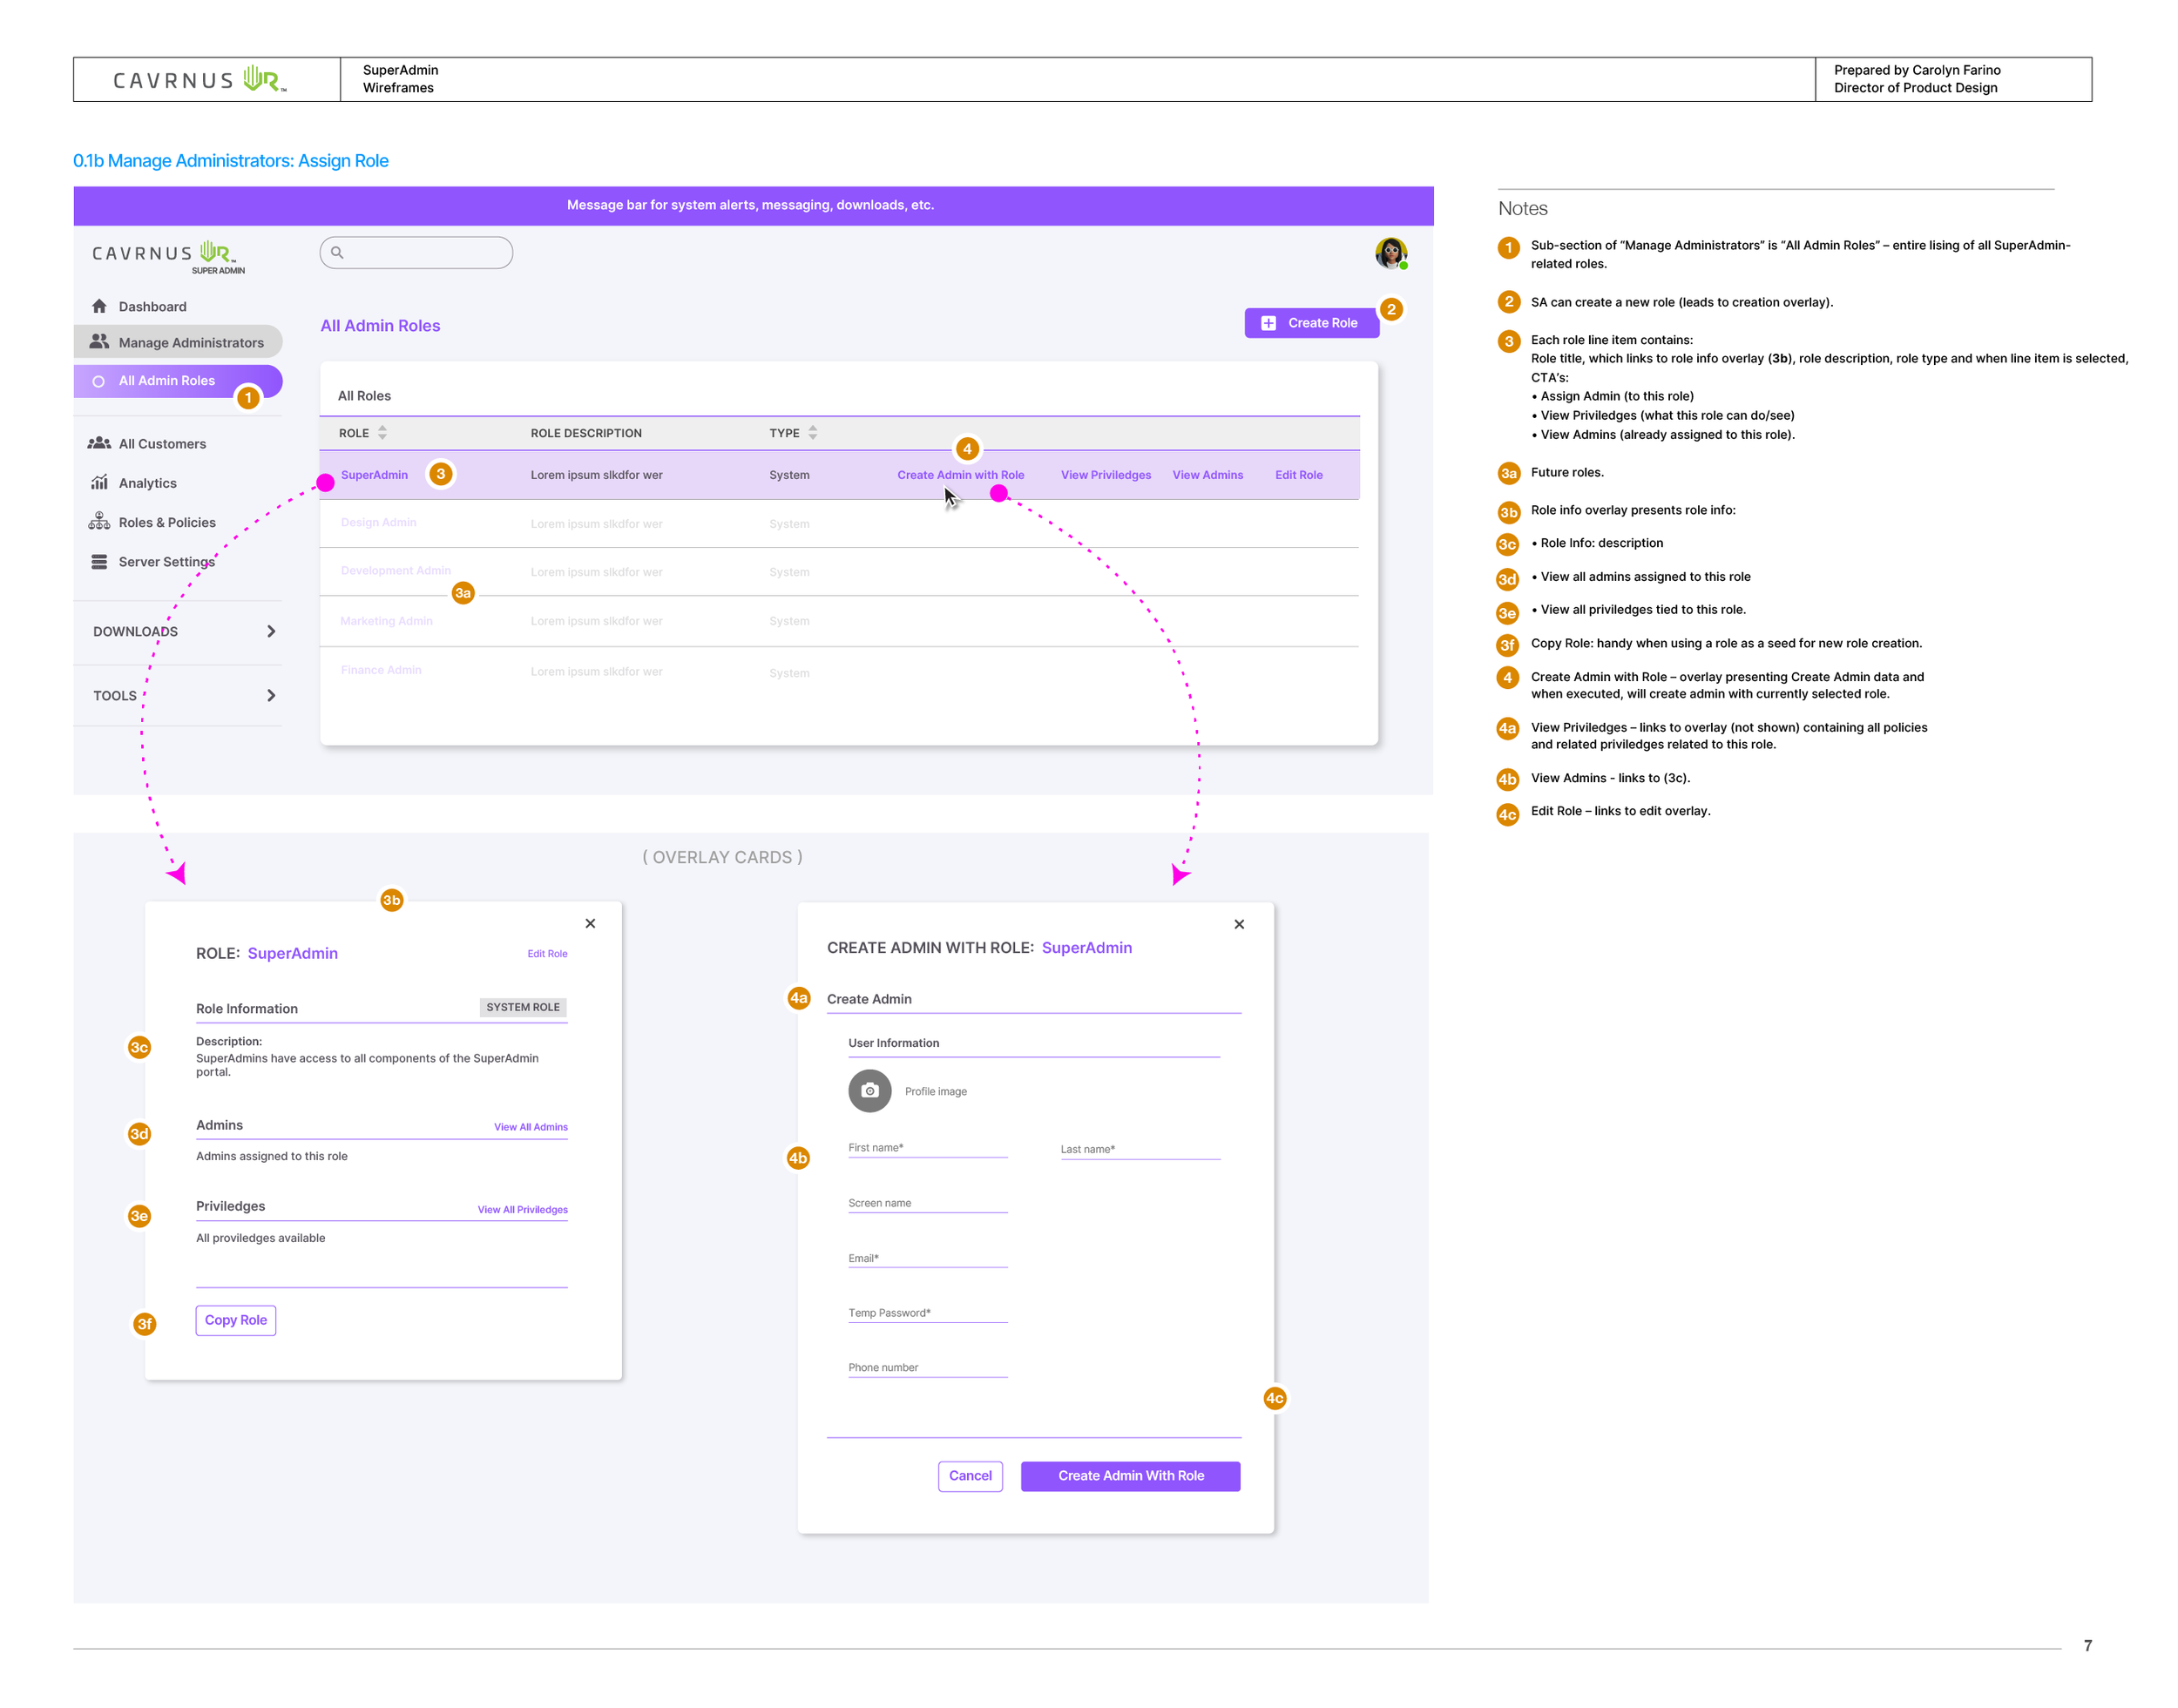This screenshot has height=1708, width=2178.
Task: Click Create Admin With Role button
Action: click(1131, 1476)
